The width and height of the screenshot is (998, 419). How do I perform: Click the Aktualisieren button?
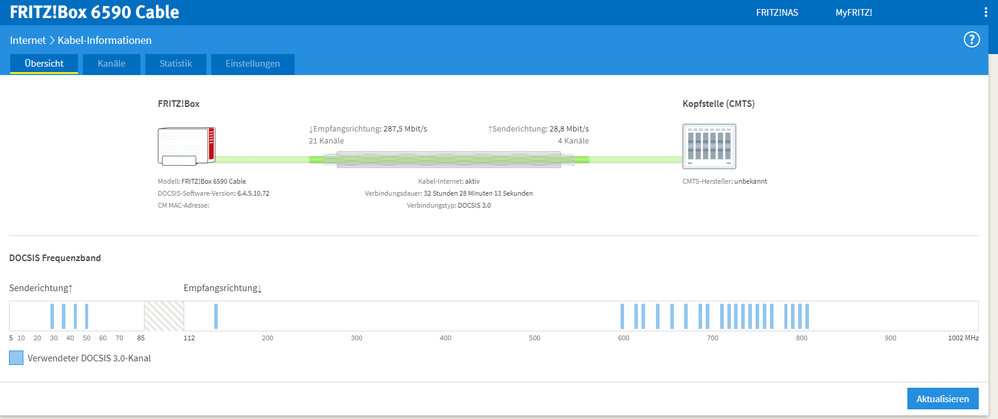click(943, 399)
